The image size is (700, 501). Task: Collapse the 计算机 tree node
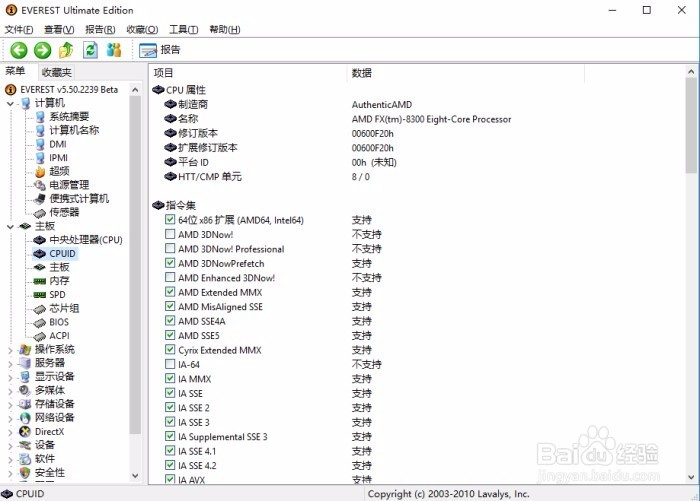point(10,104)
